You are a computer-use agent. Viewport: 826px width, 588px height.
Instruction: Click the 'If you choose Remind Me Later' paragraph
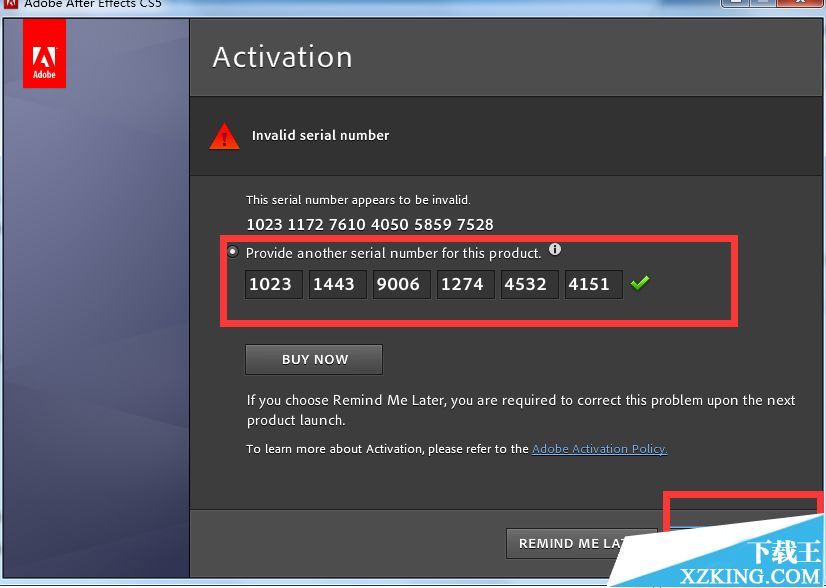click(x=521, y=410)
